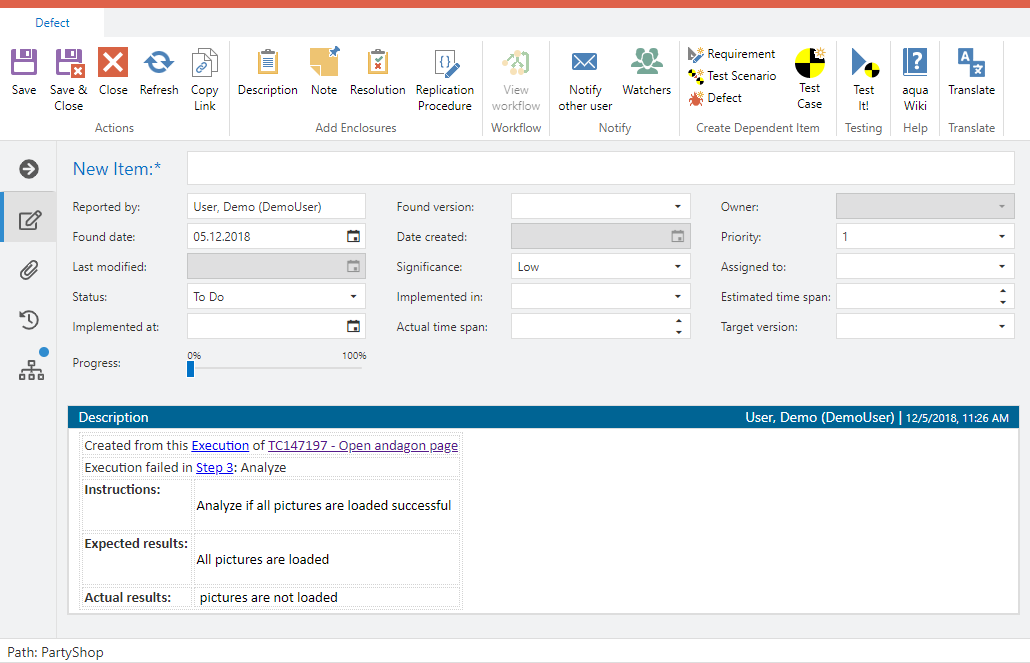Select the Defect tab
This screenshot has height=663, width=1030.
52,23
